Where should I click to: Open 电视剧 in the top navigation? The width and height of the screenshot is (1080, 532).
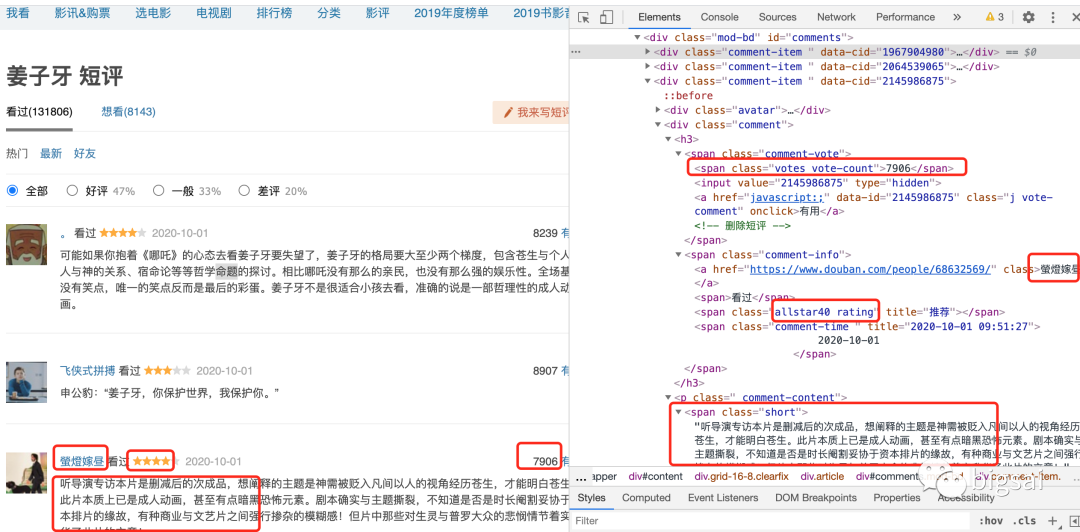point(213,13)
